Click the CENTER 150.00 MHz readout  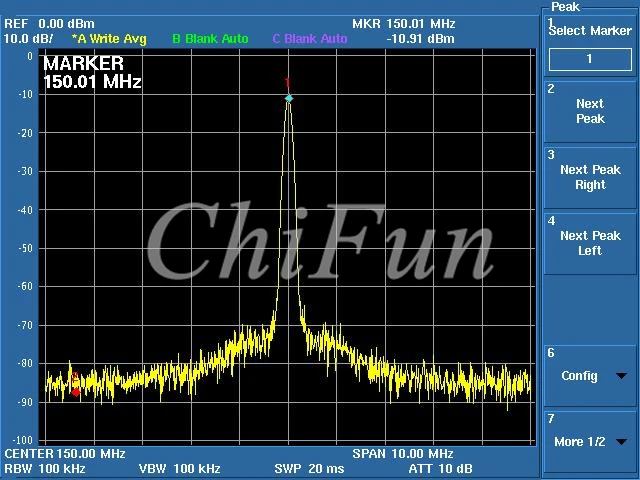pos(65,453)
